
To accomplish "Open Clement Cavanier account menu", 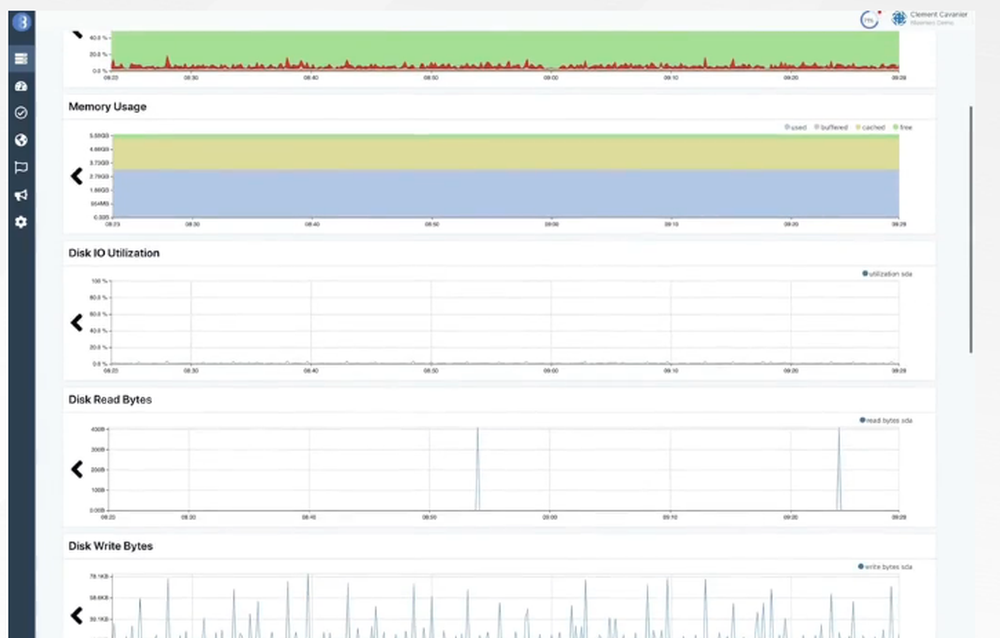I will coord(938,18).
